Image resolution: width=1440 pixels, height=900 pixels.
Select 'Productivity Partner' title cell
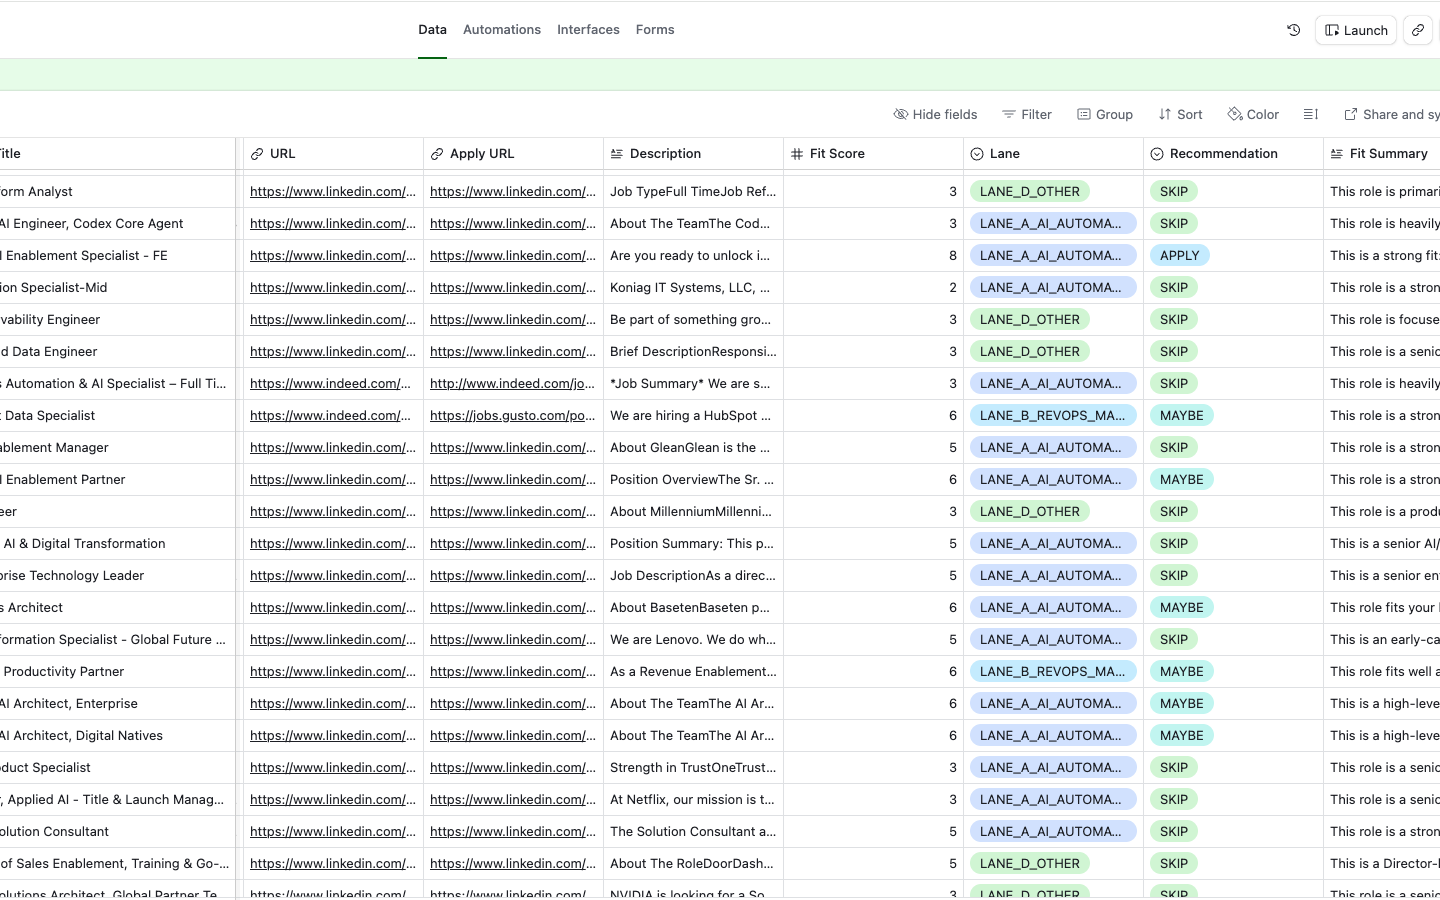tap(117, 671)
